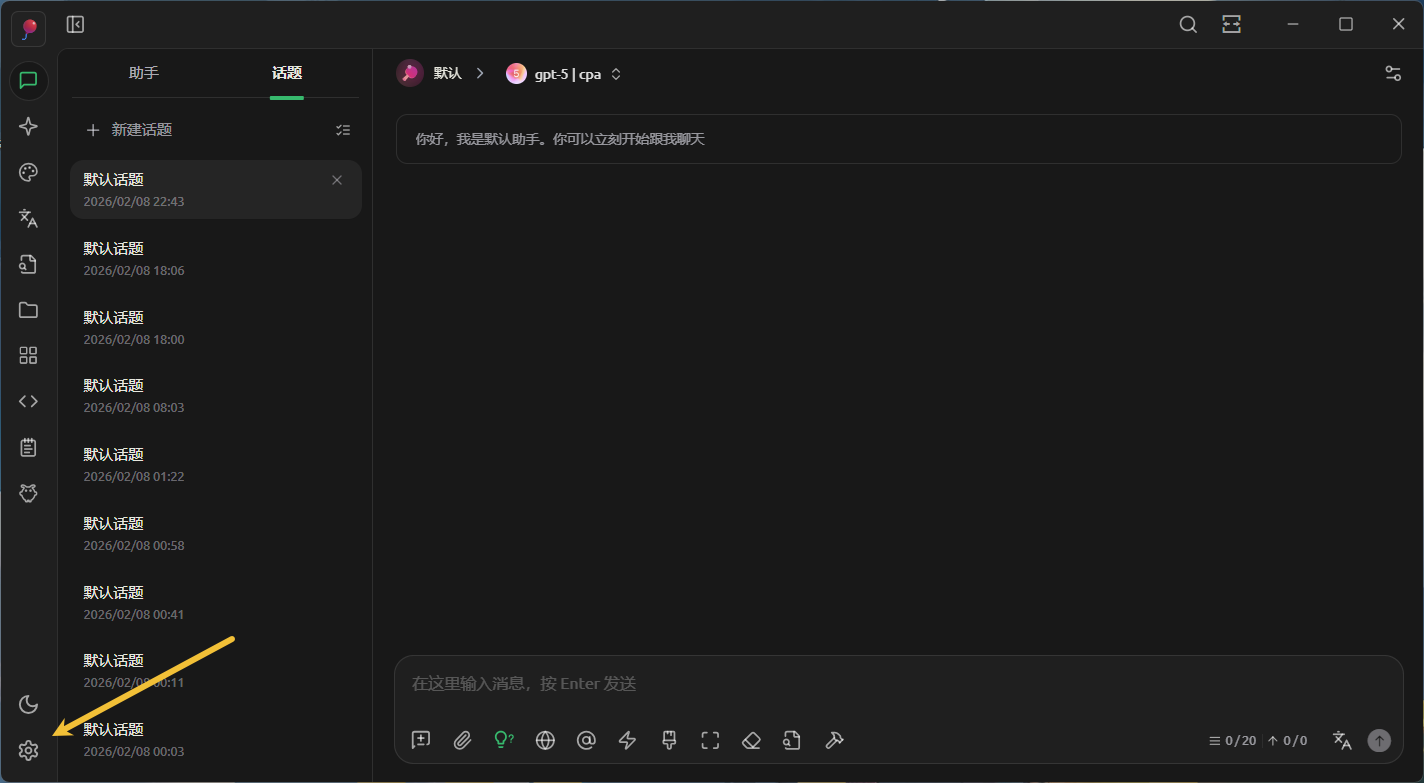This screenshot has height=783, width=1424.
Task: Click 新建话题 to create topic
Action: tap(130, 130)
